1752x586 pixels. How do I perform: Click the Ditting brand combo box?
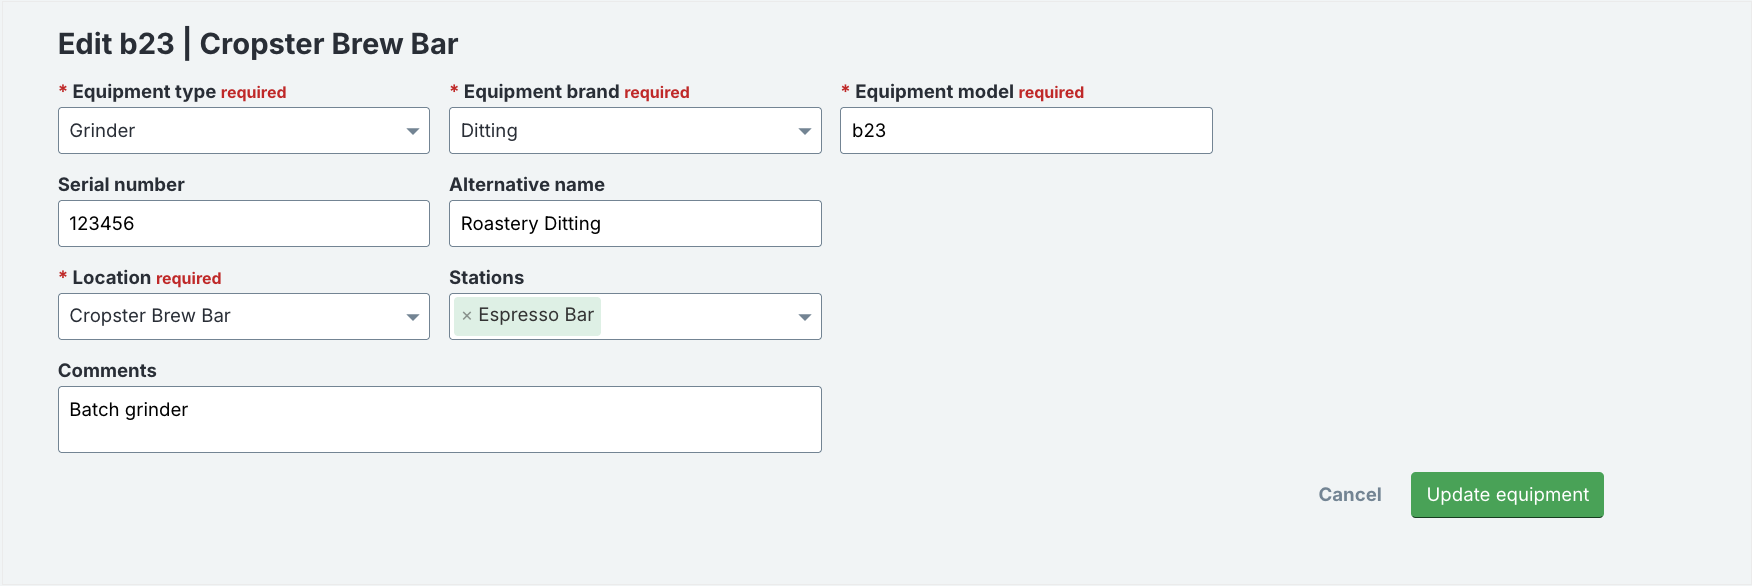(635, 131)
